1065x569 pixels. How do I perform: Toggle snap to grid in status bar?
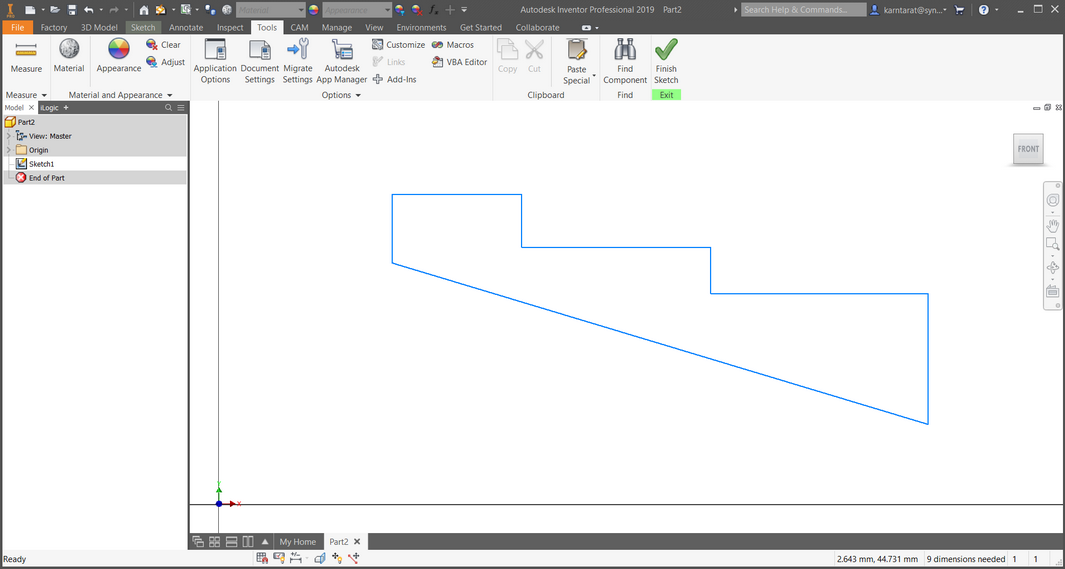coord(262,558)
